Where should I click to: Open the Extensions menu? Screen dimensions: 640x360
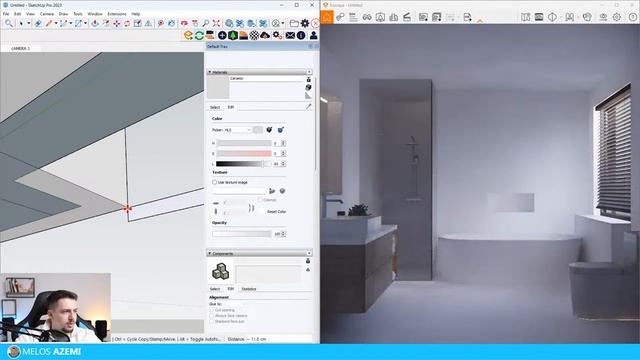(x=117, y=14)
